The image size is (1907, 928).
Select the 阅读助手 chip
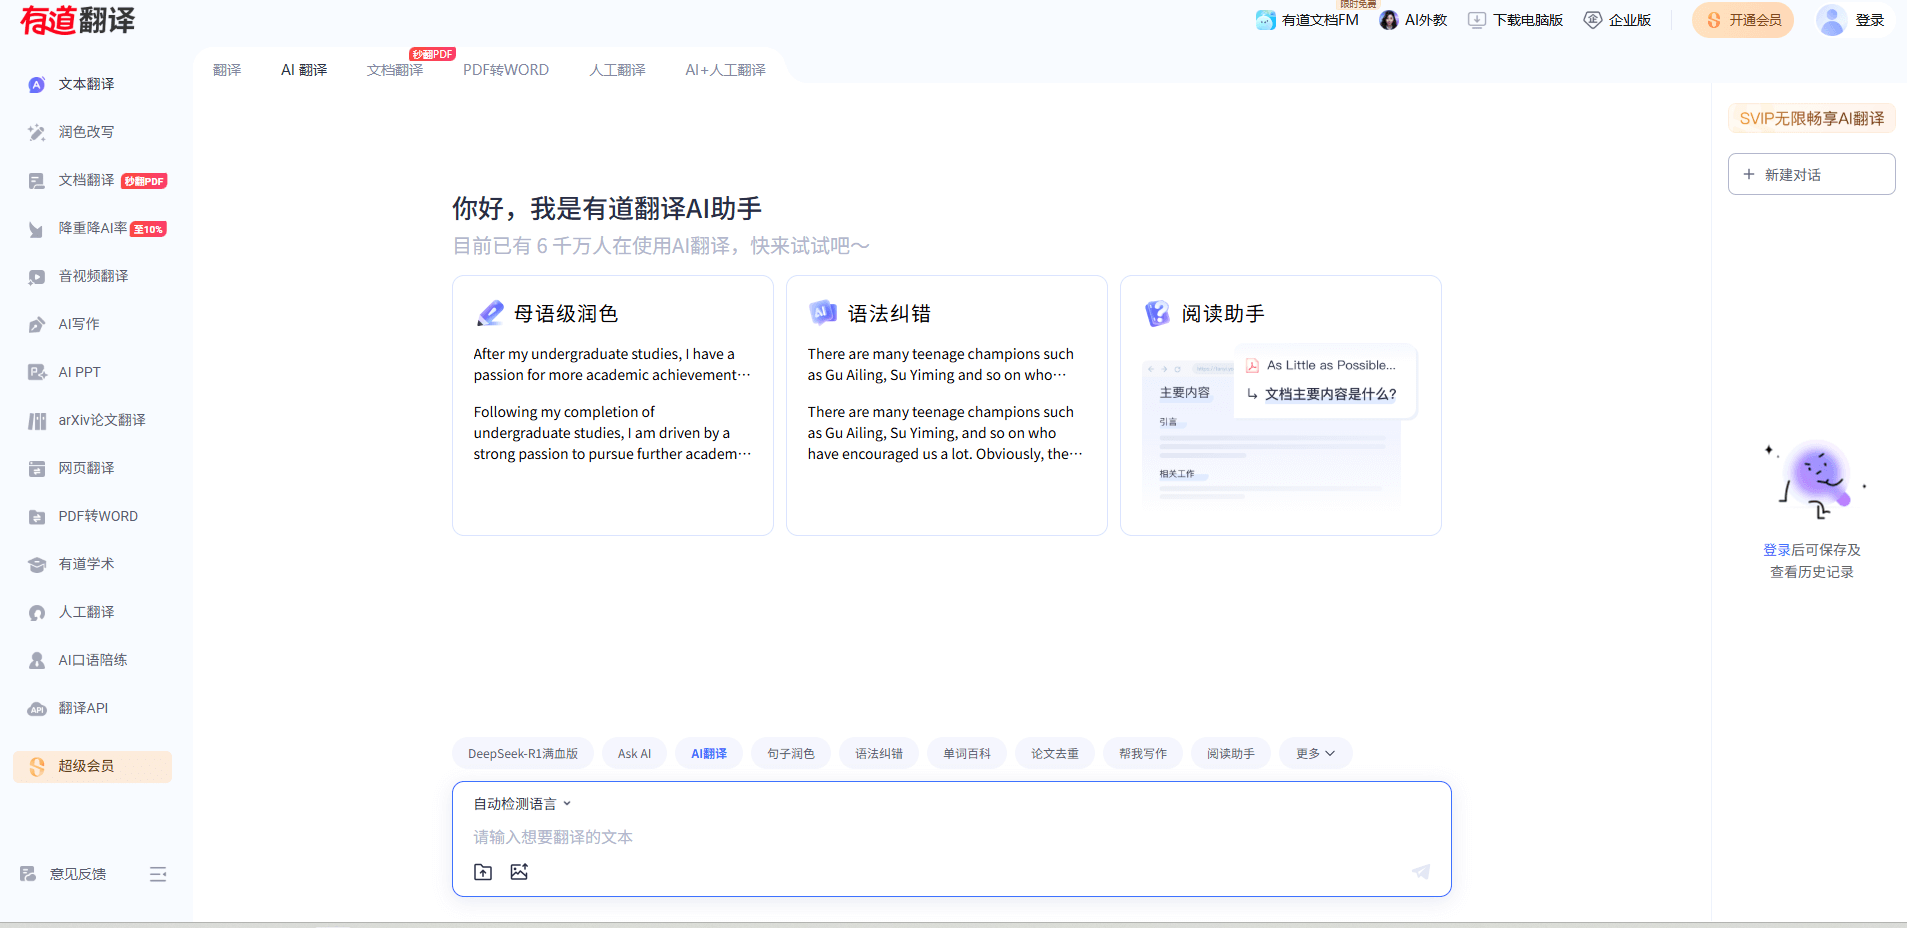point(1231,754)
